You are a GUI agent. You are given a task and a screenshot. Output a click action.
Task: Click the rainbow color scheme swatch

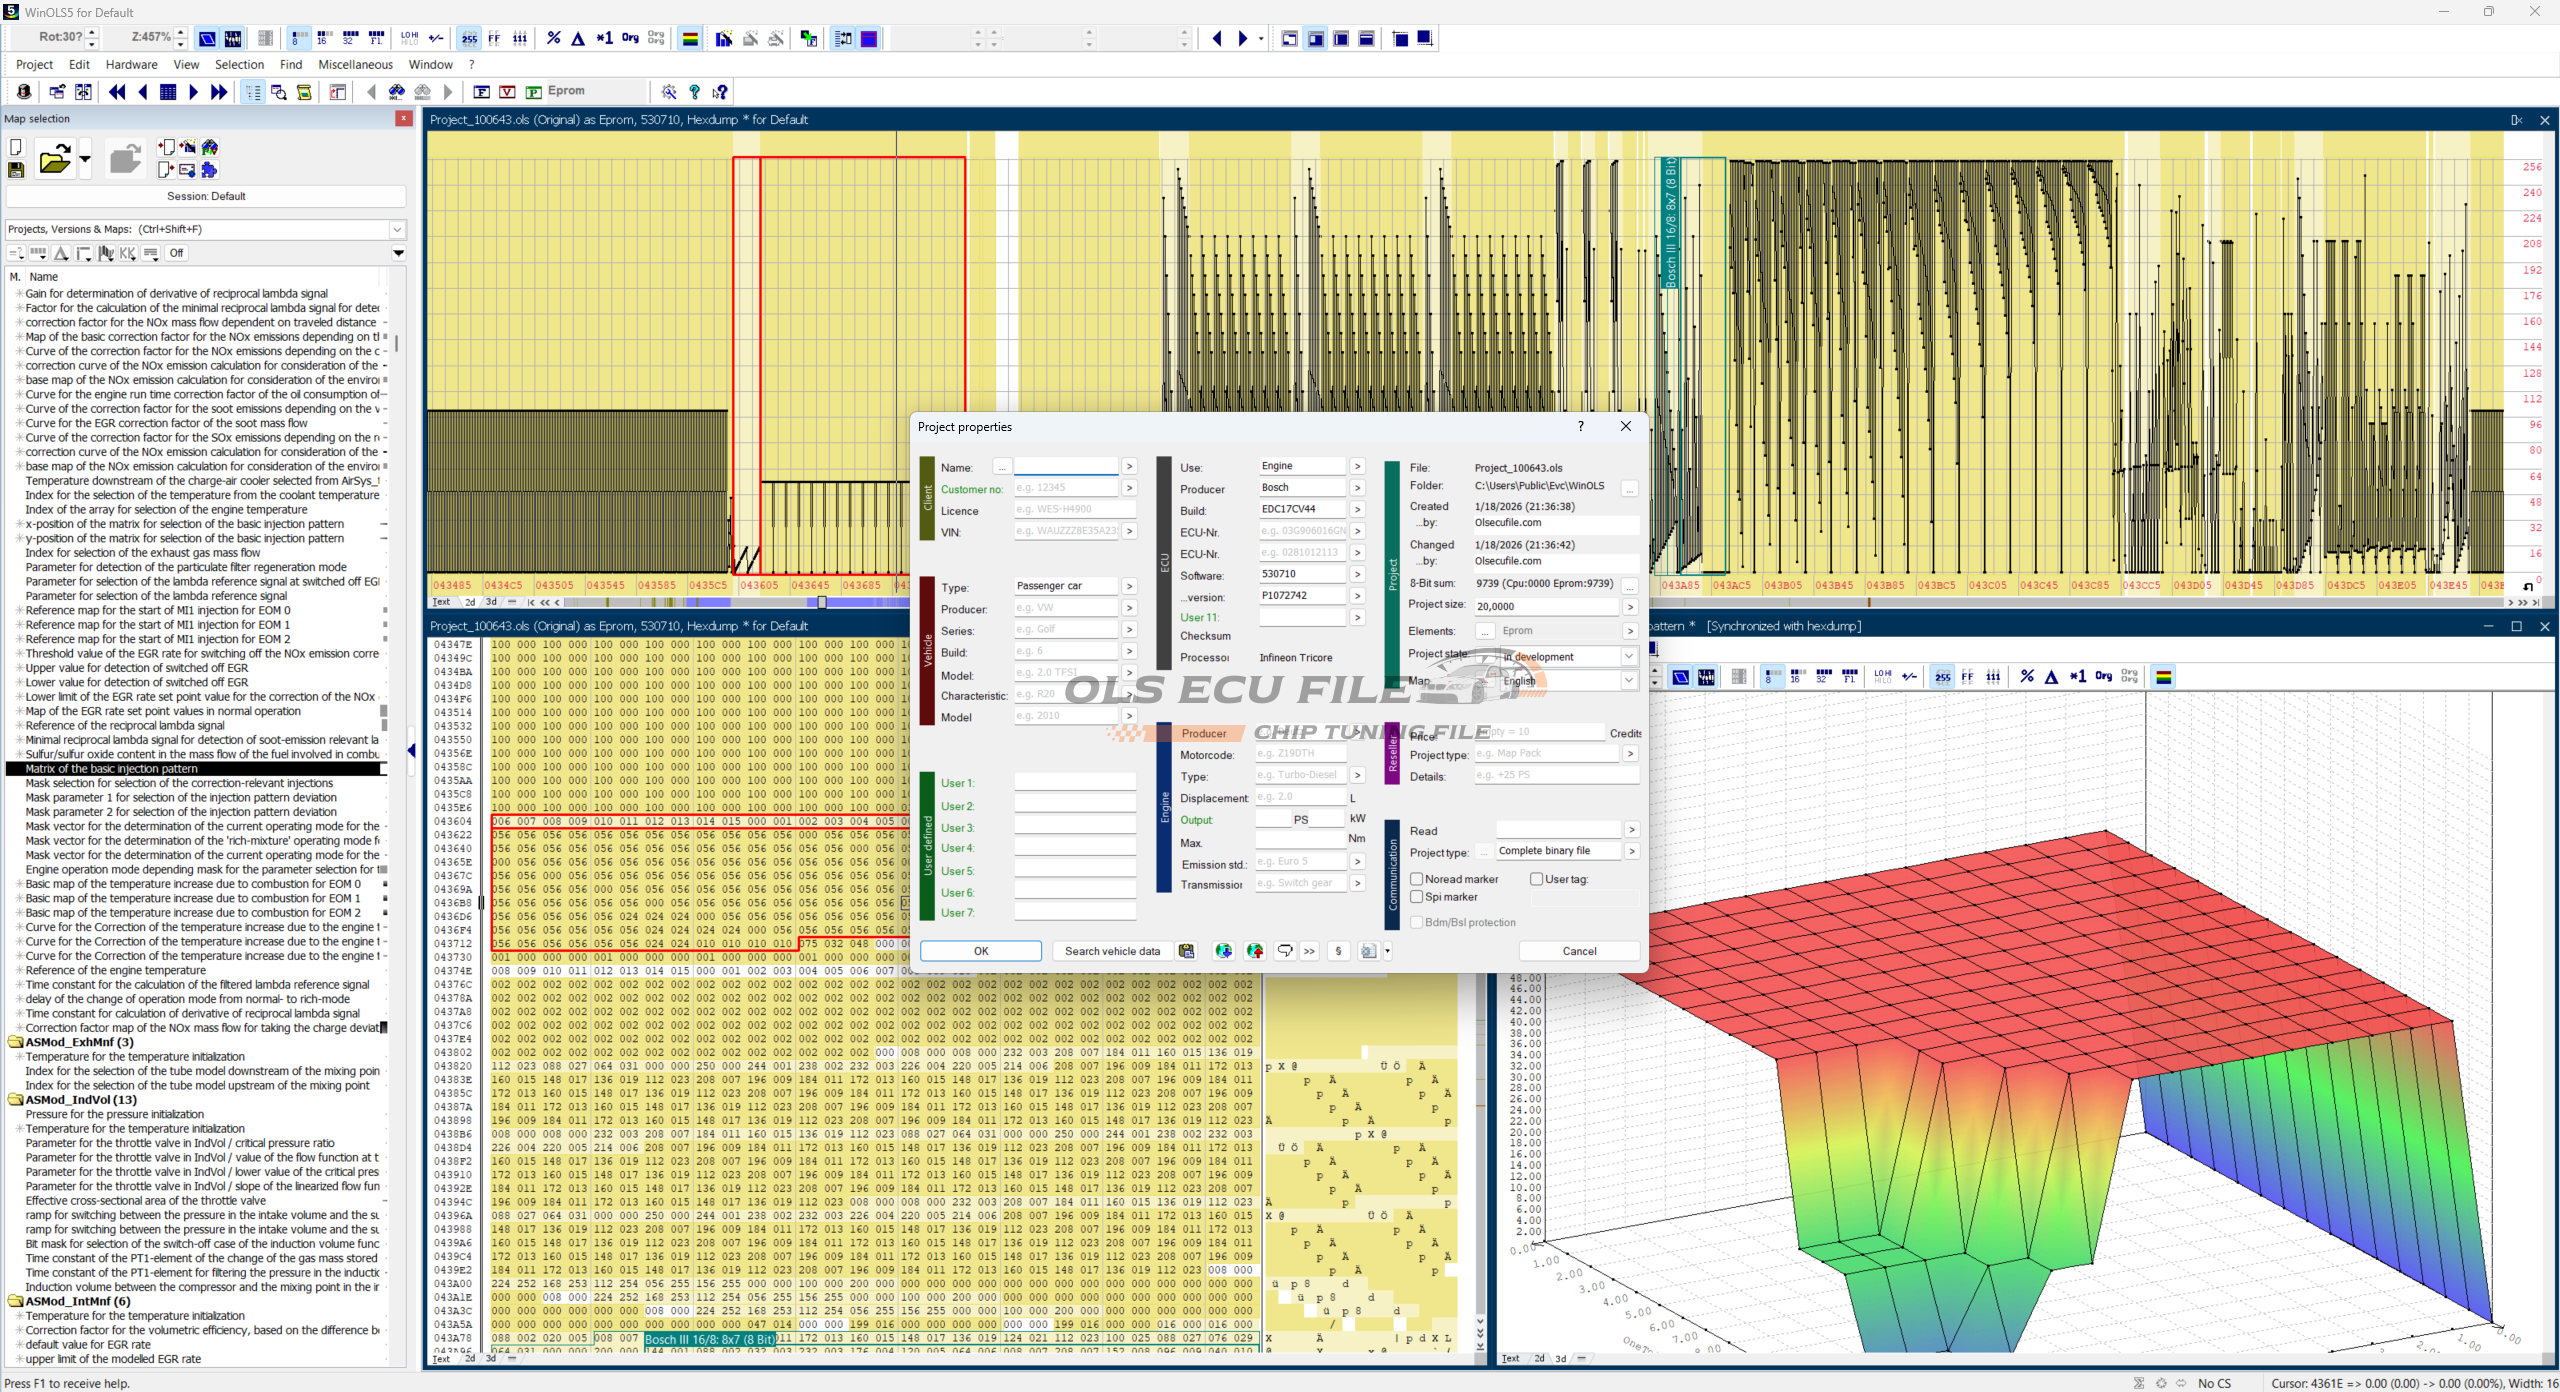click(x=690, y=38)
